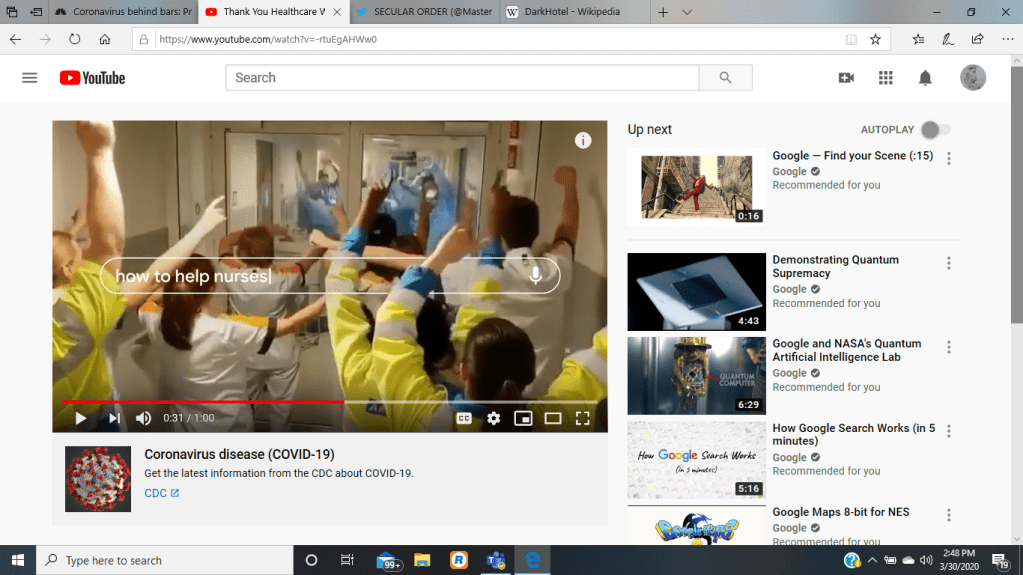This screenshot has height=575, width=1023.
Task: Enter full screen mode on the video
Action: point(583,418)
